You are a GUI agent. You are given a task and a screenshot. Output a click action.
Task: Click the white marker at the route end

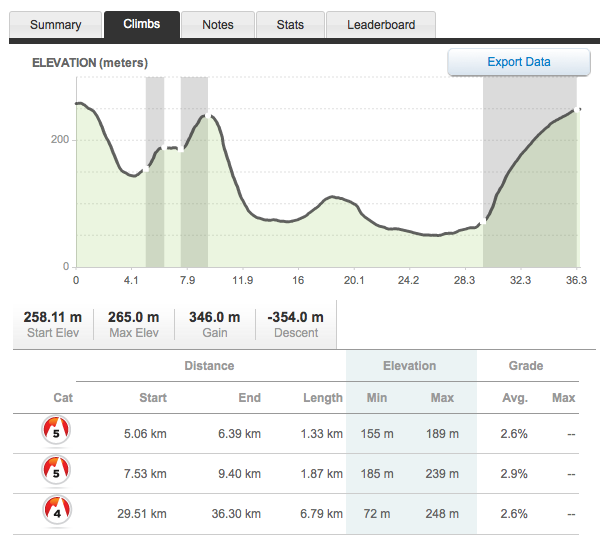pos(577,110)
